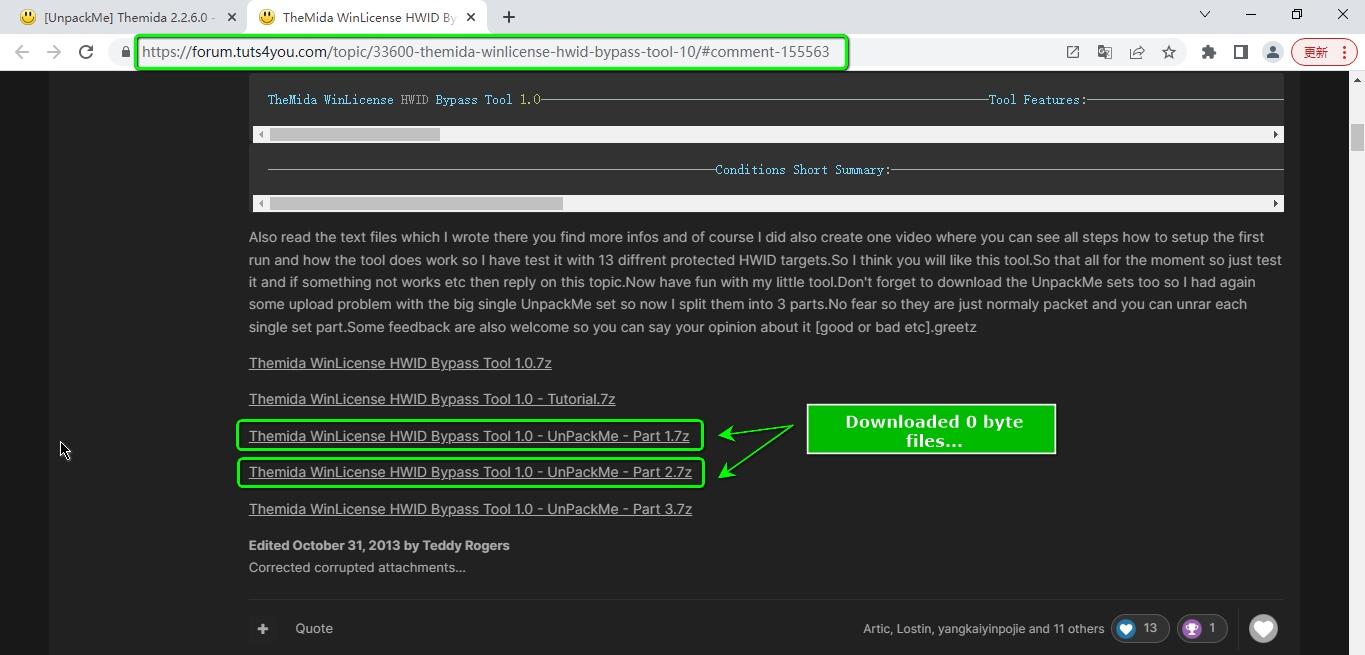Image resolution: width=1365 pixels, height=655 pixels.
Task: Click the plus multiquote button
Action: (x=262, y=628)
